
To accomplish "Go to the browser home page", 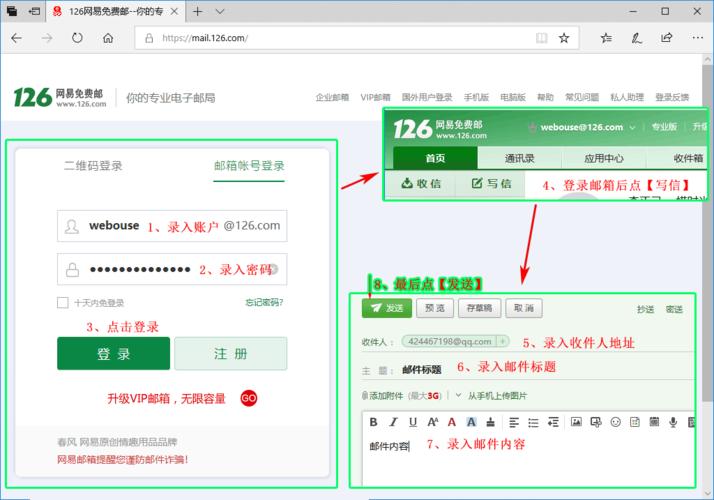I will 108,38.
